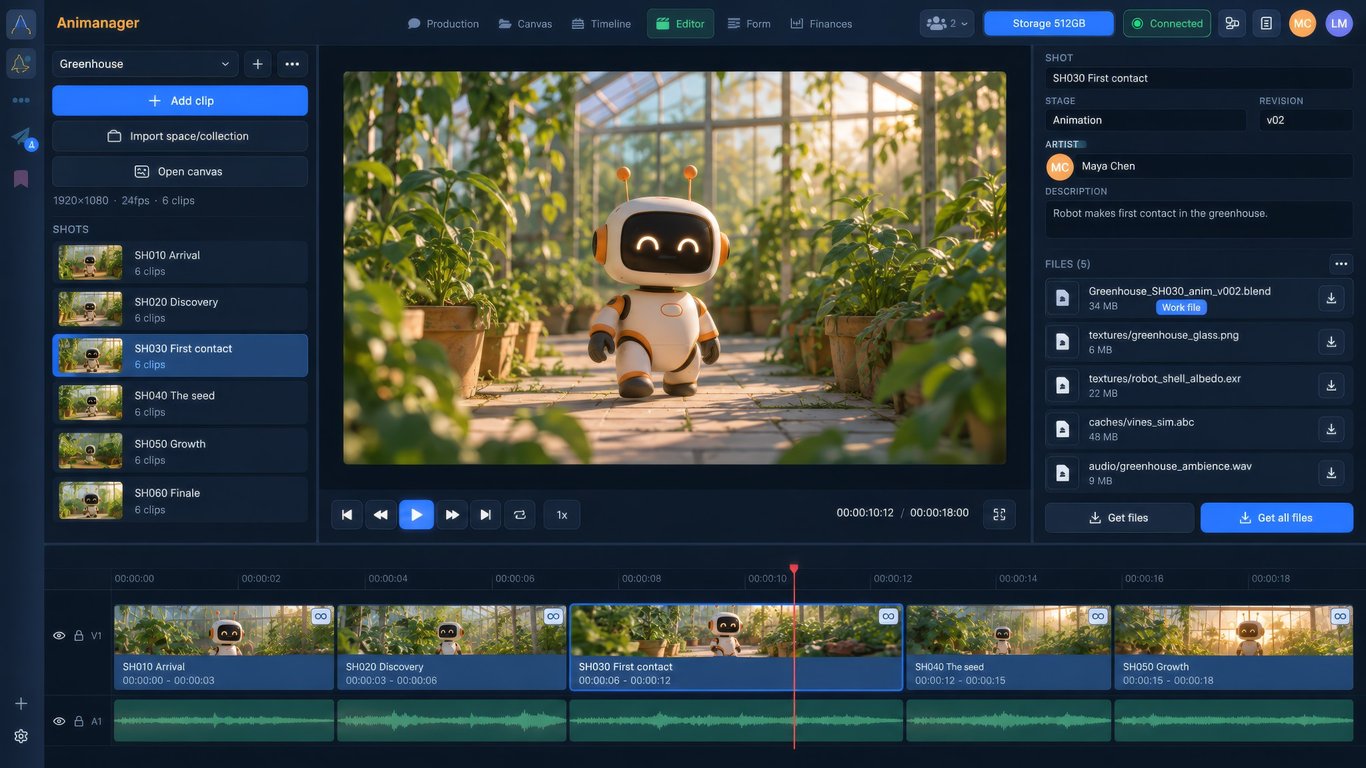The height and width of the screenshot is (768, 1366).
Task: Toggle link icon on SH010 Arrival clip
Action: tap(320, 616)
